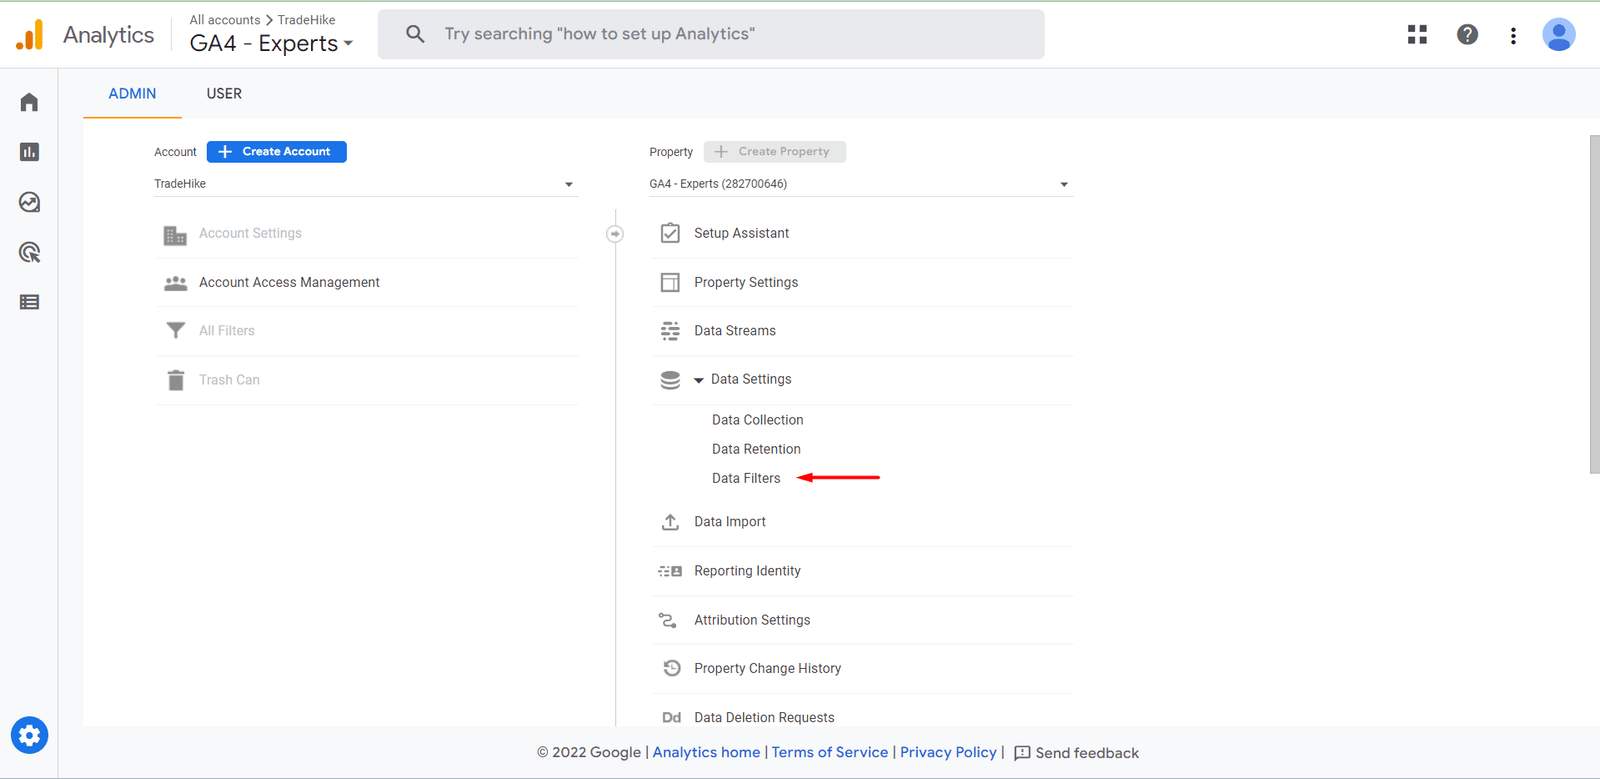This screenshot has width=1600, height=779.
Task: Open Reports icon in left sidebar
Action: click(29, 152)
